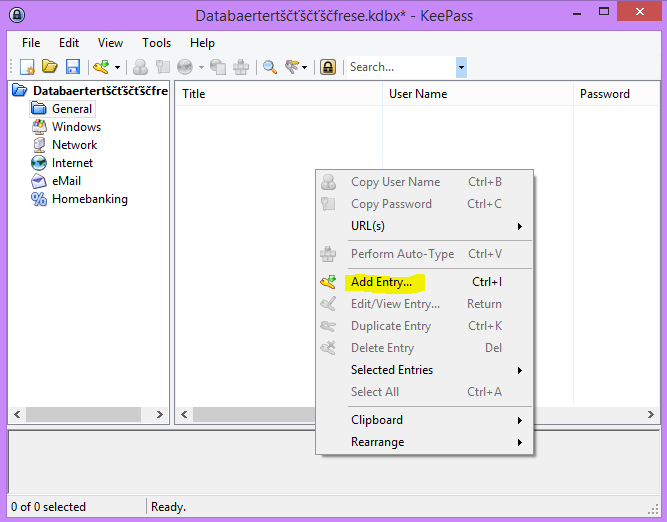Choose Edit/View Entry... in context menu

tap(425, 304)
